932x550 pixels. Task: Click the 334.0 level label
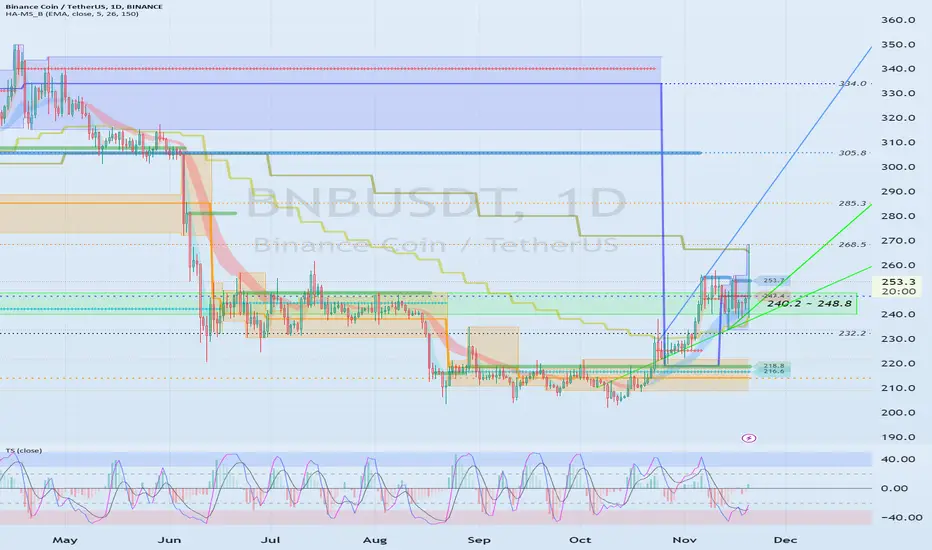852,84
